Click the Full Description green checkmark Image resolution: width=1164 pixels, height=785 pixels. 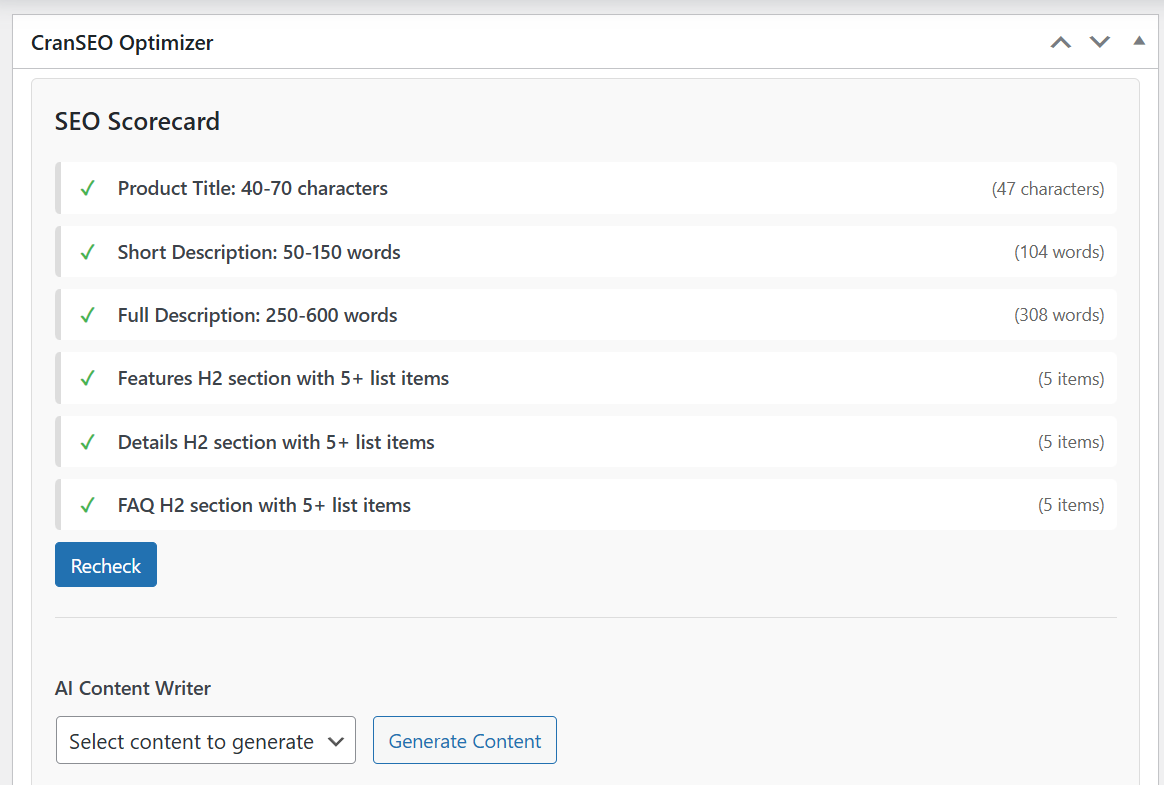pos(88,315)
